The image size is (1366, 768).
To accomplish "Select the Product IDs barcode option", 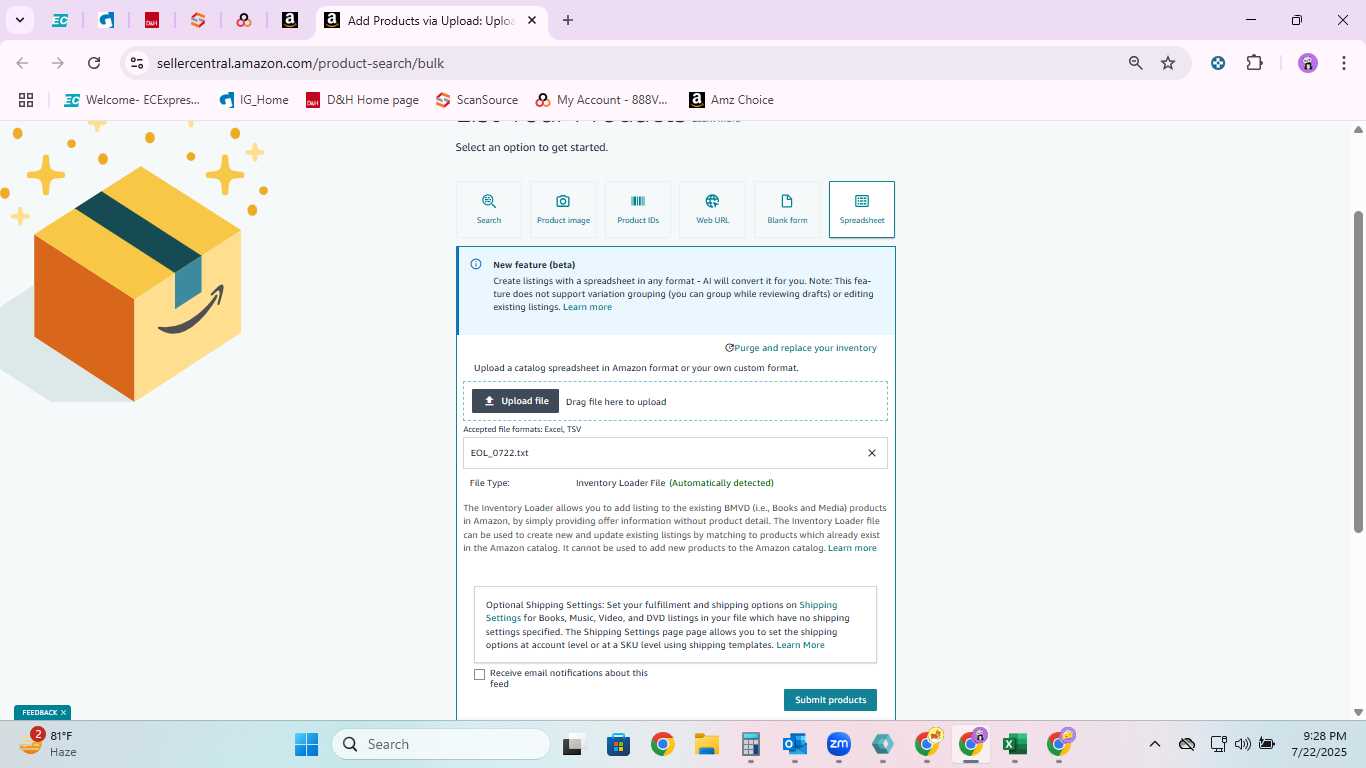I will click(x=638, y=209).
